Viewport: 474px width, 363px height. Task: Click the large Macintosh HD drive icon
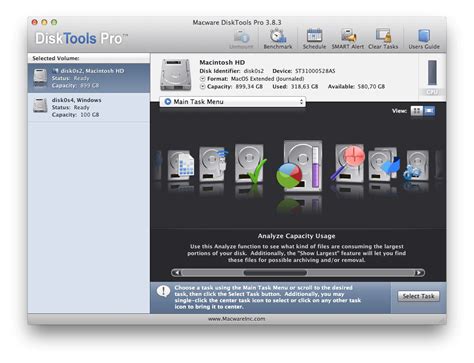click(176, 75)
